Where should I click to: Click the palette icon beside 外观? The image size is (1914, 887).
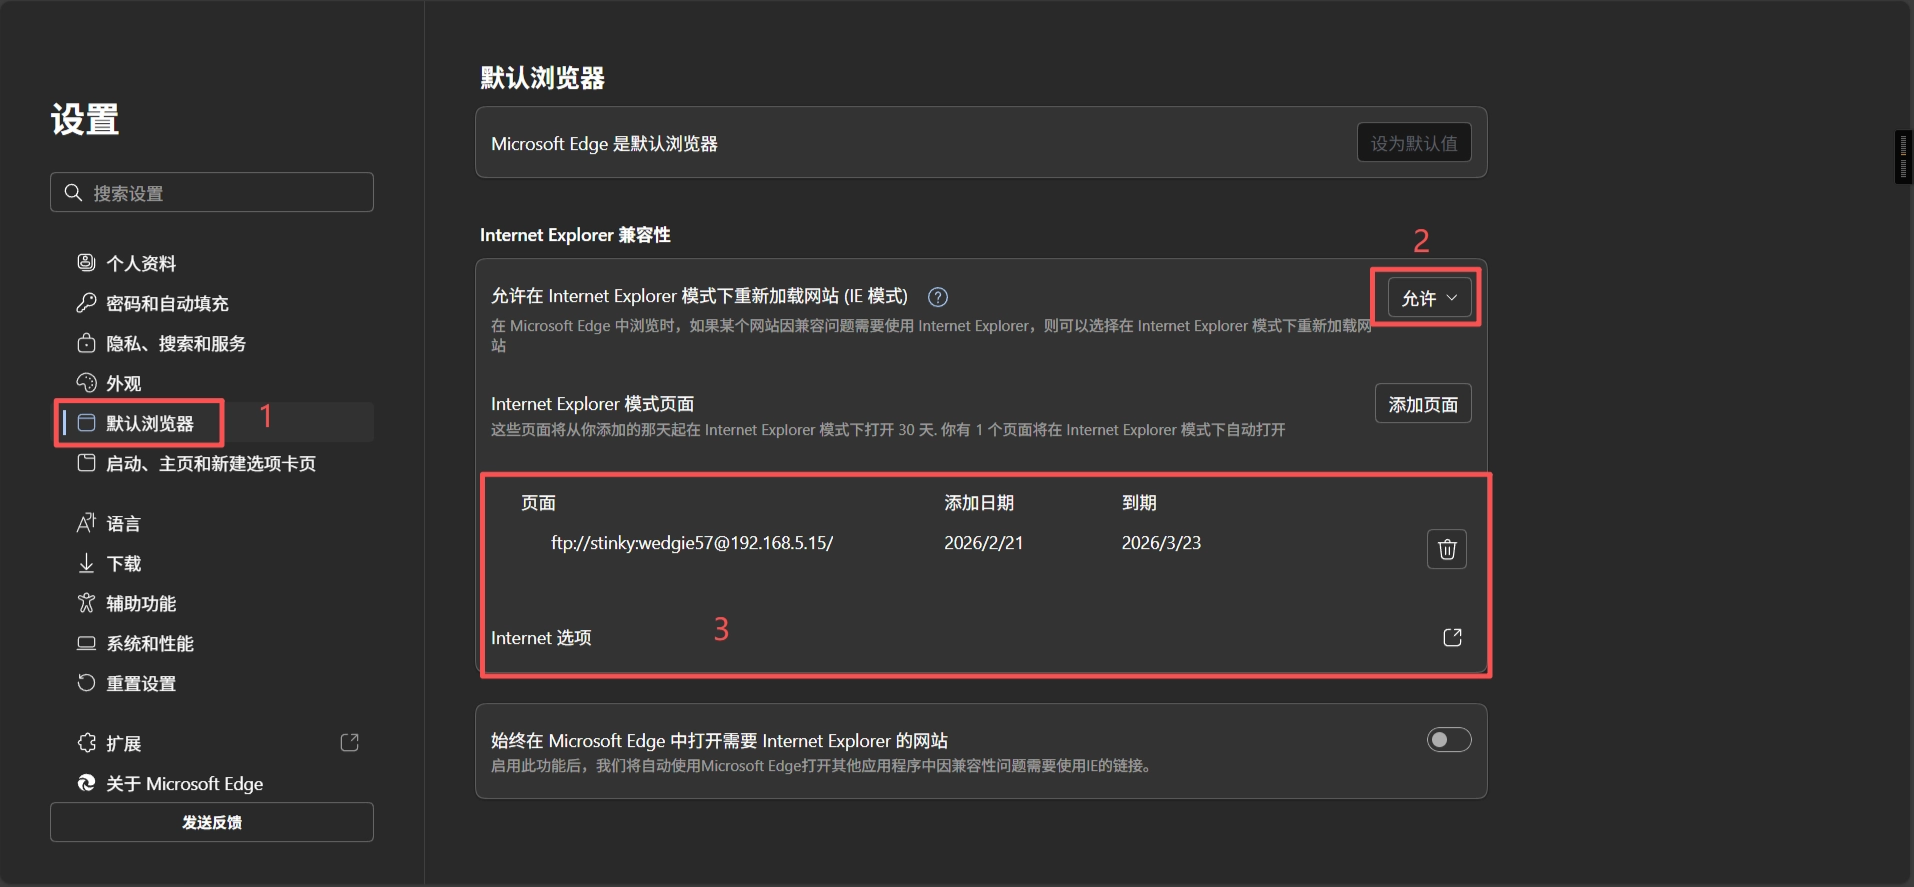86,382
